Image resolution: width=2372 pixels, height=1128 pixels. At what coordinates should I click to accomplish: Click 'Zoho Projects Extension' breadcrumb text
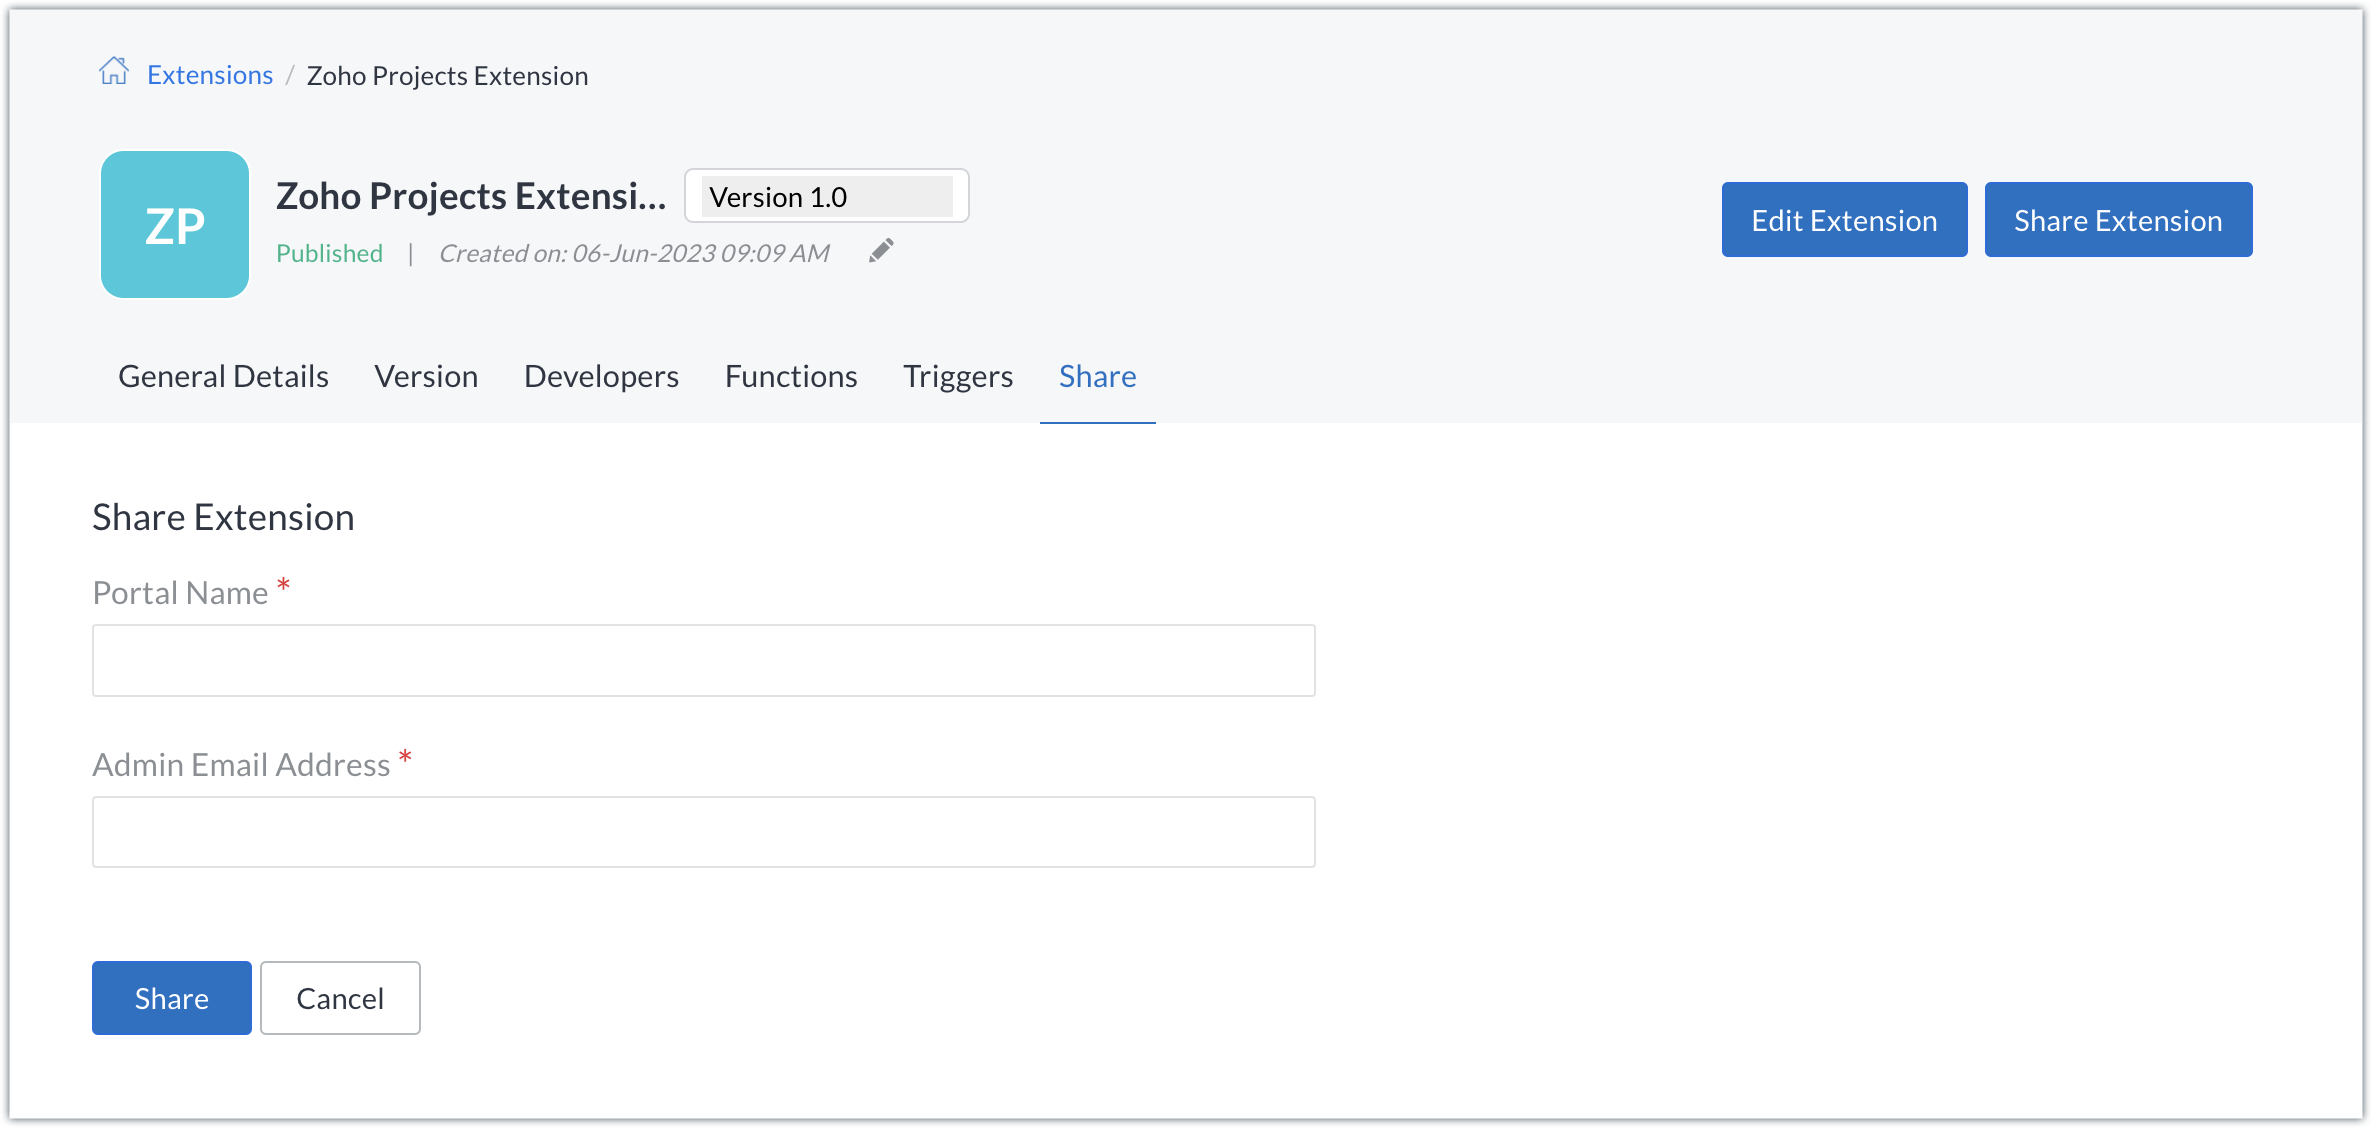(447, 76)
